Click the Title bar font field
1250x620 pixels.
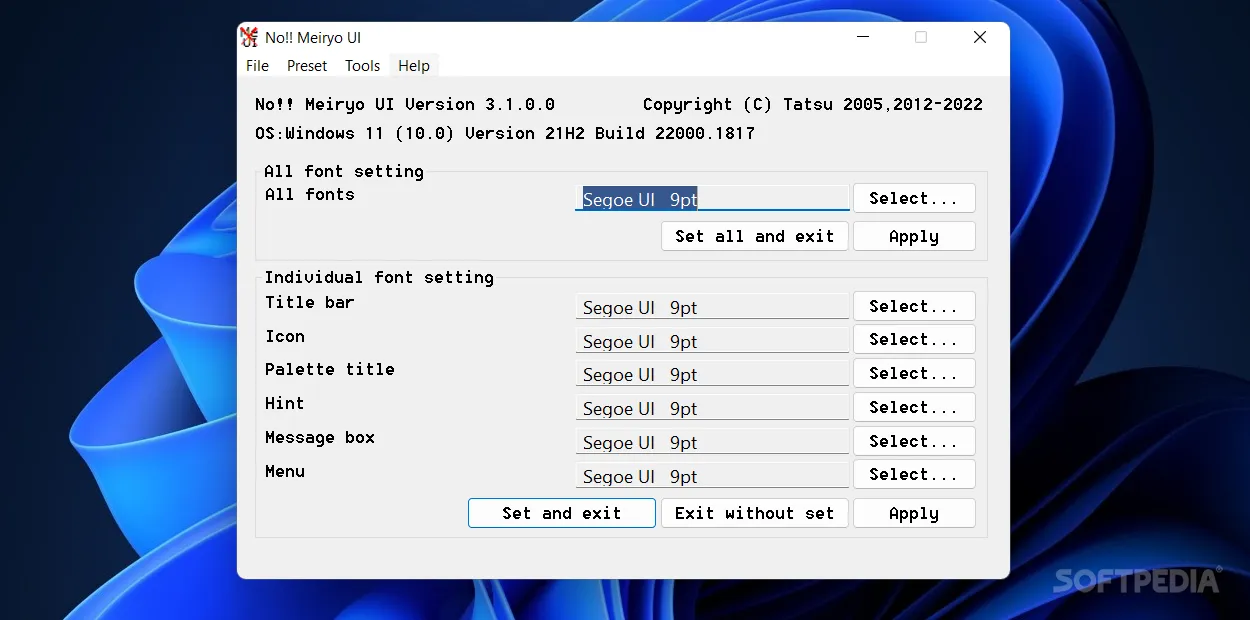point(712,307)
